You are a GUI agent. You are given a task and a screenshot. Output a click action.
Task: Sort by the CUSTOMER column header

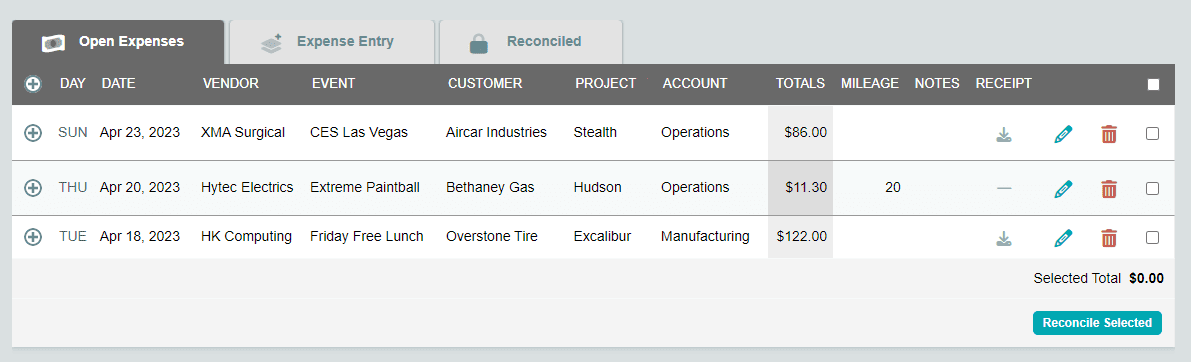(x=485, y=83)
